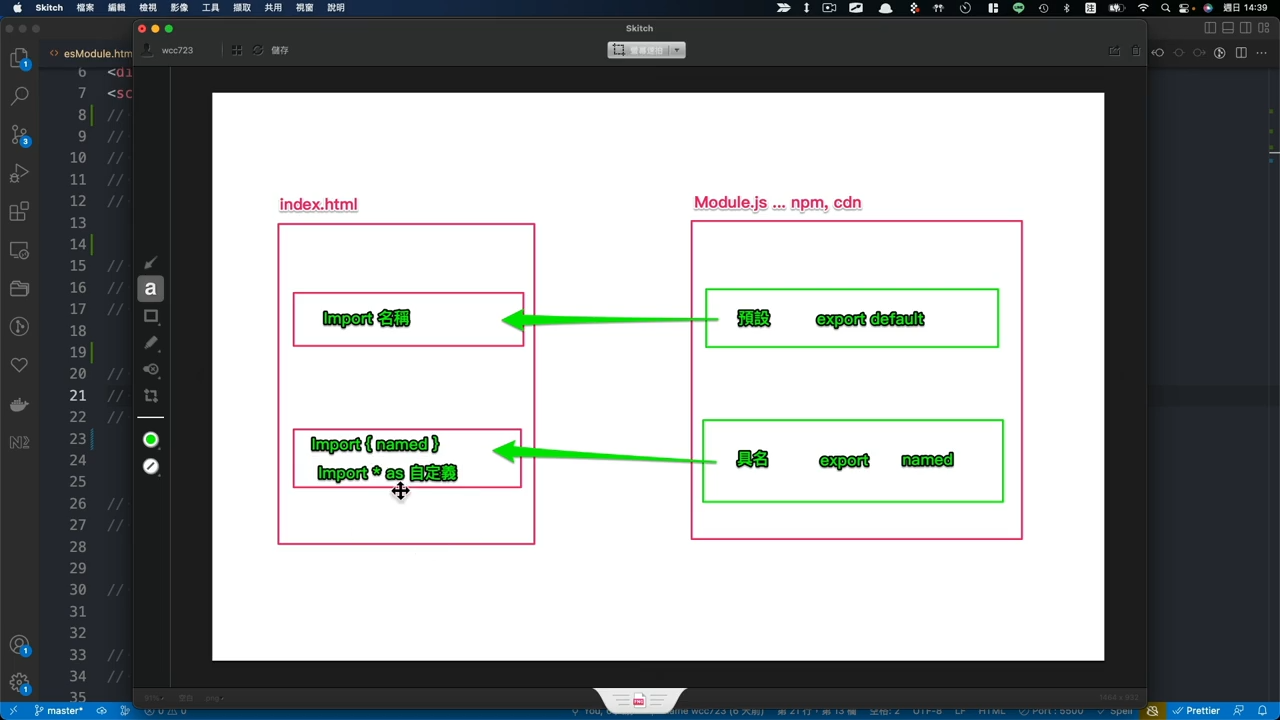Open VS Code Run and Debug view
This screenshot has width=1280, height=720.
point(19,173)
